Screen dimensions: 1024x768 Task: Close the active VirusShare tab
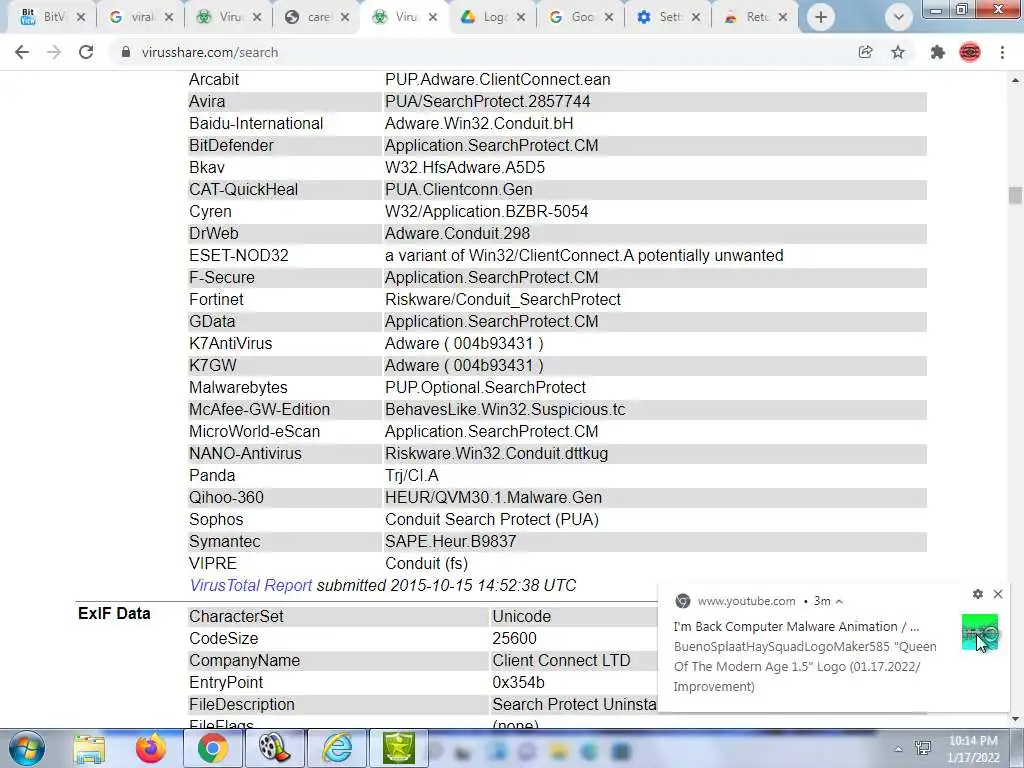tap(433, 18)
